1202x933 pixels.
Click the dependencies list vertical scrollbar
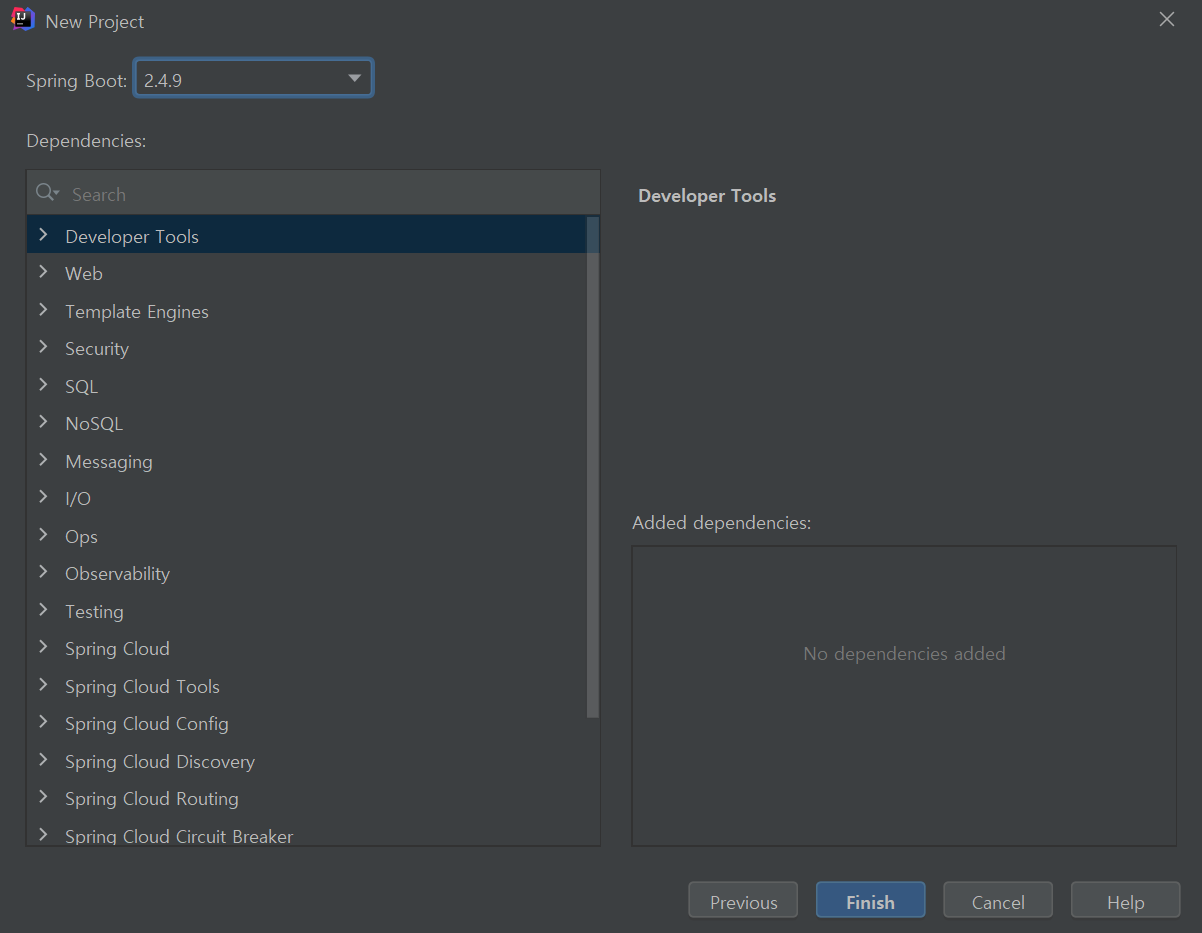coord(593,467)
